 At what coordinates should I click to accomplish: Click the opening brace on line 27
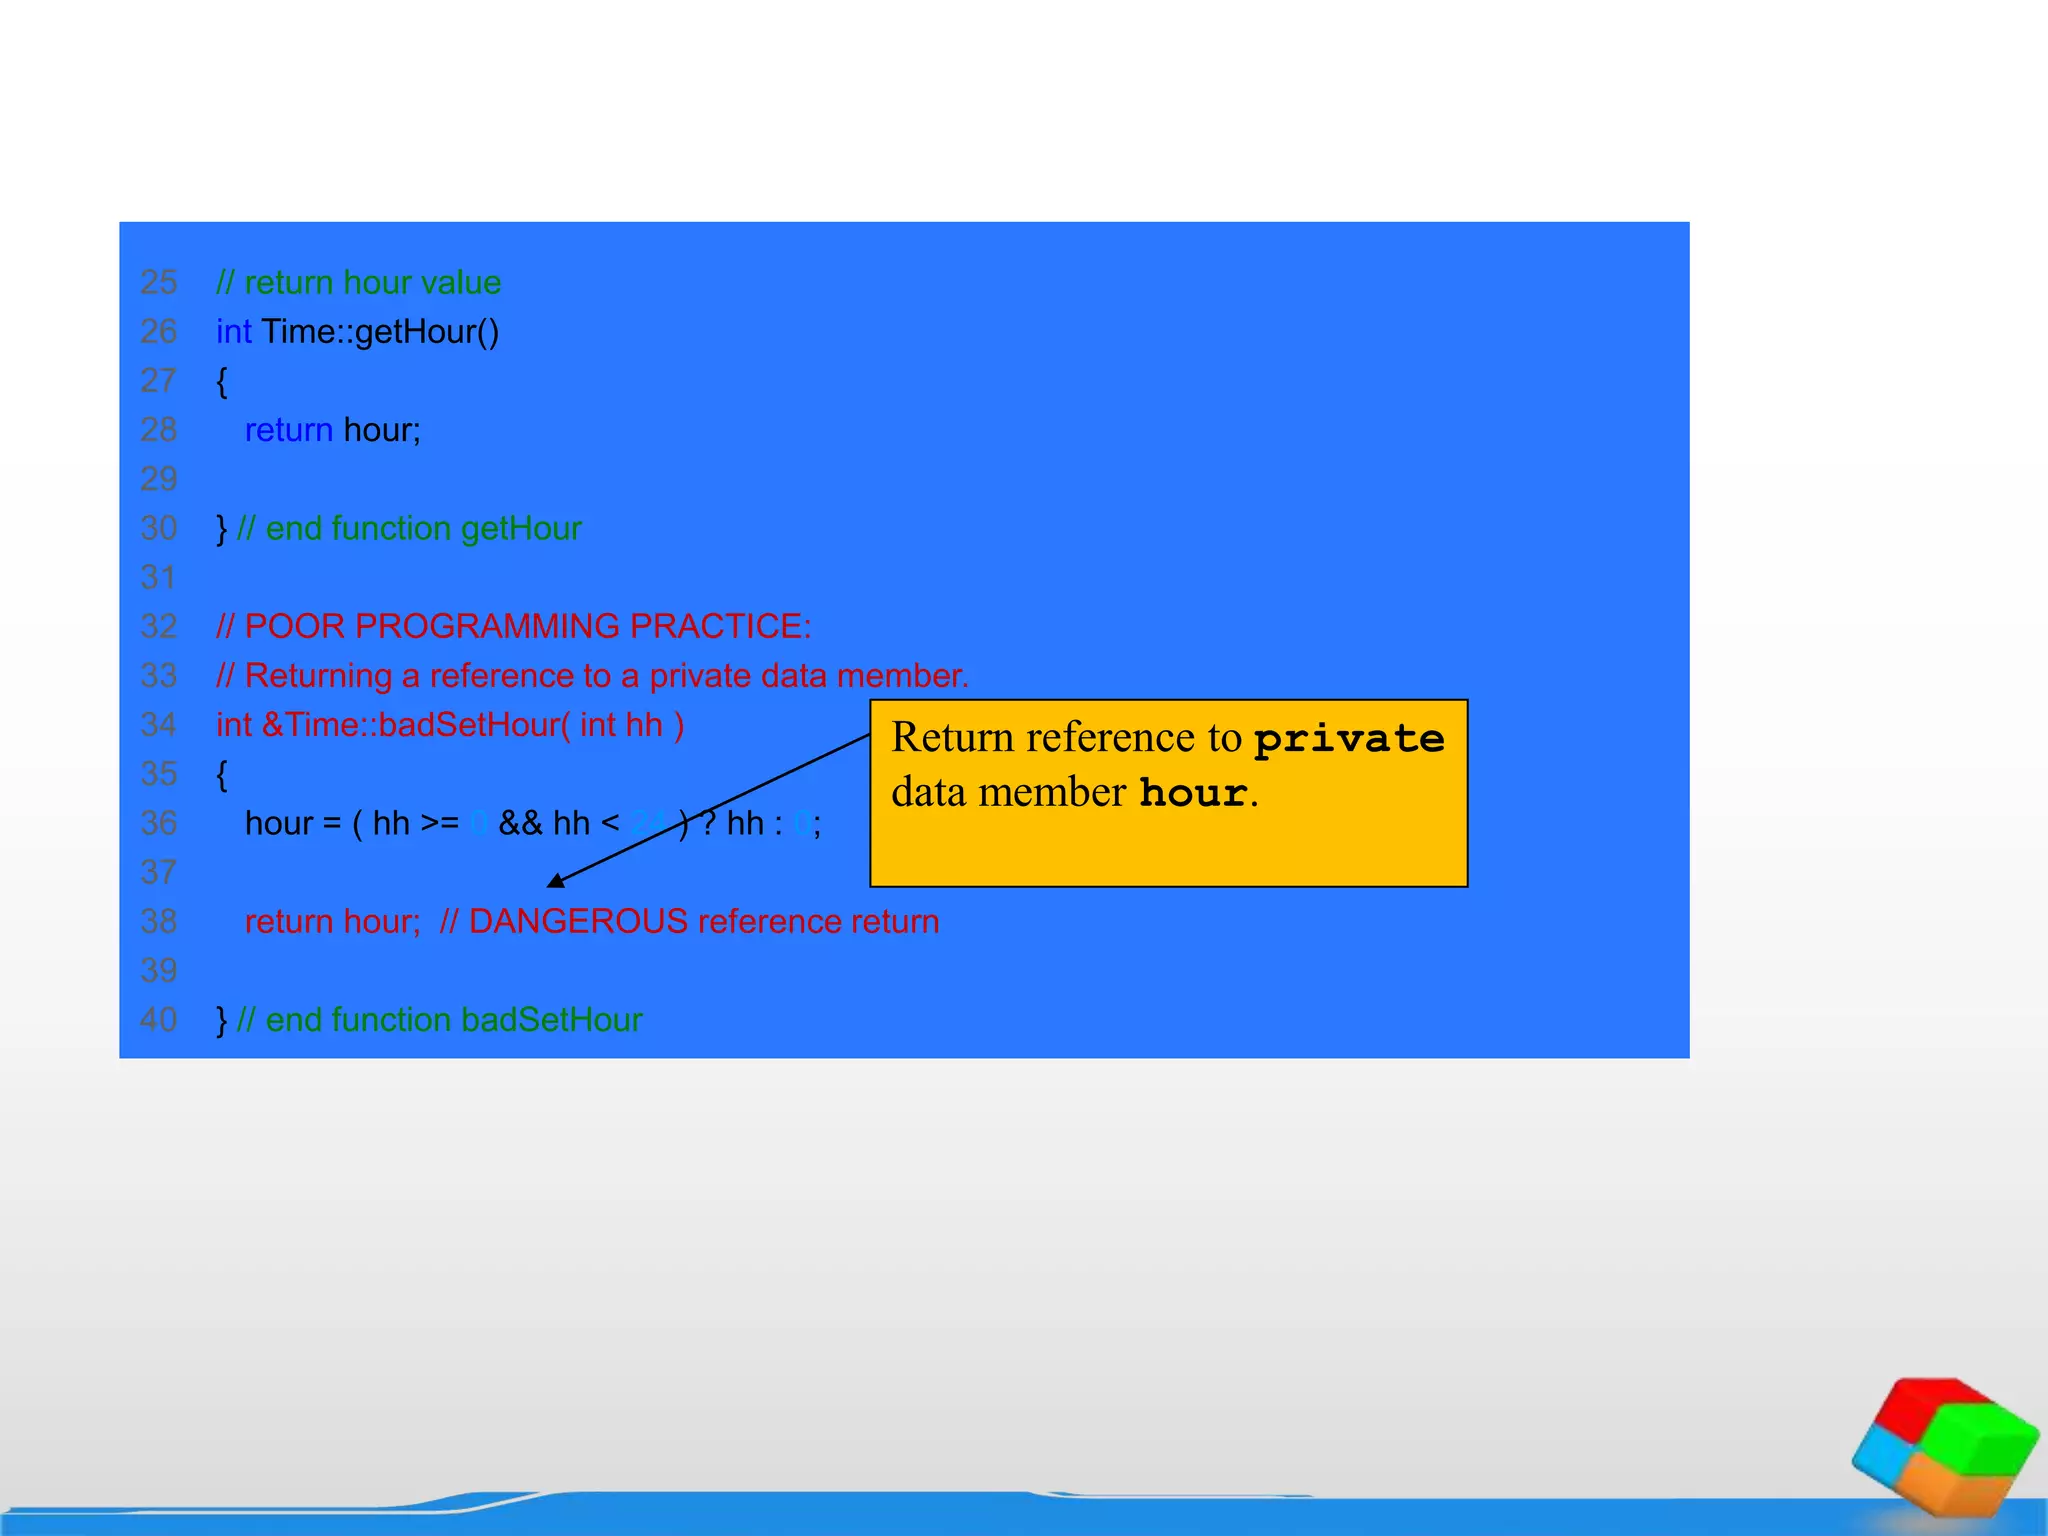tap(221, 381)
